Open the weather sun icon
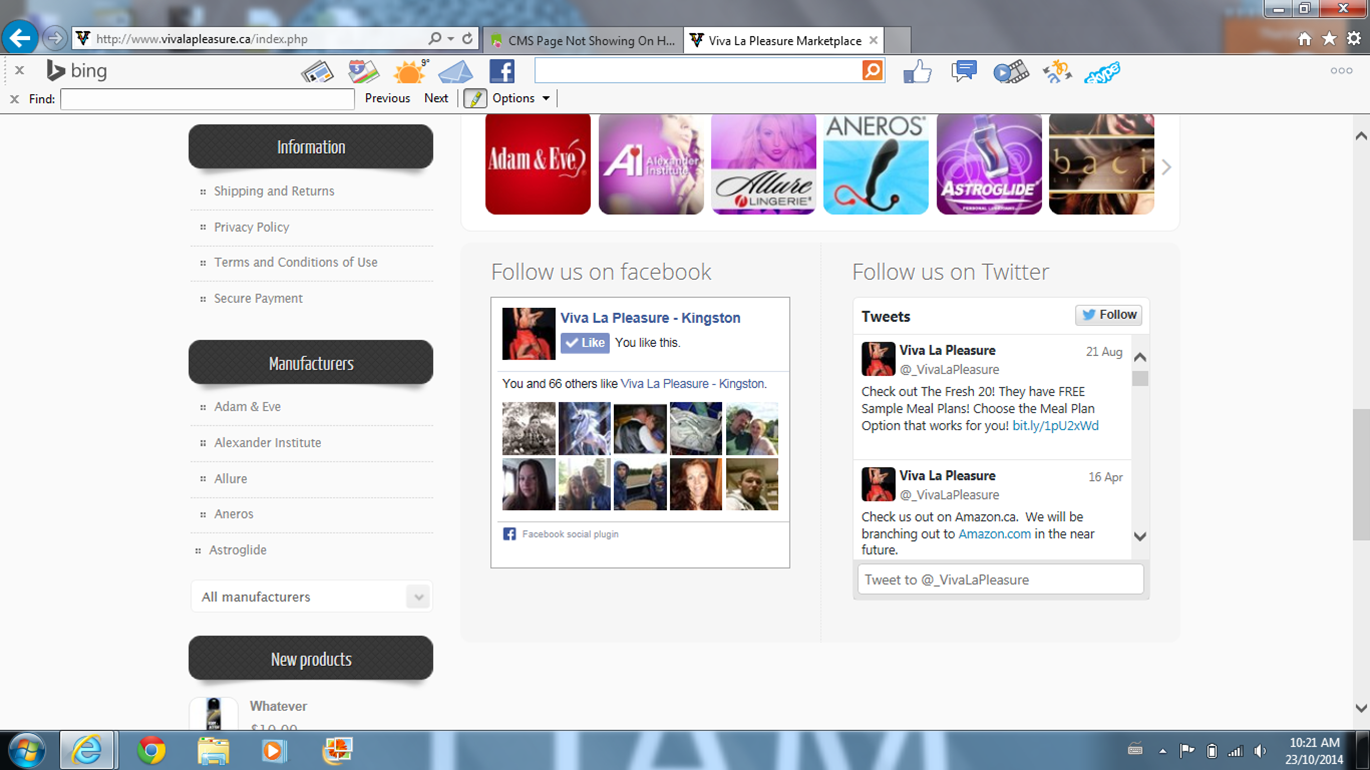This screenshot has width=1370, height=770. [x=410, y=71]
